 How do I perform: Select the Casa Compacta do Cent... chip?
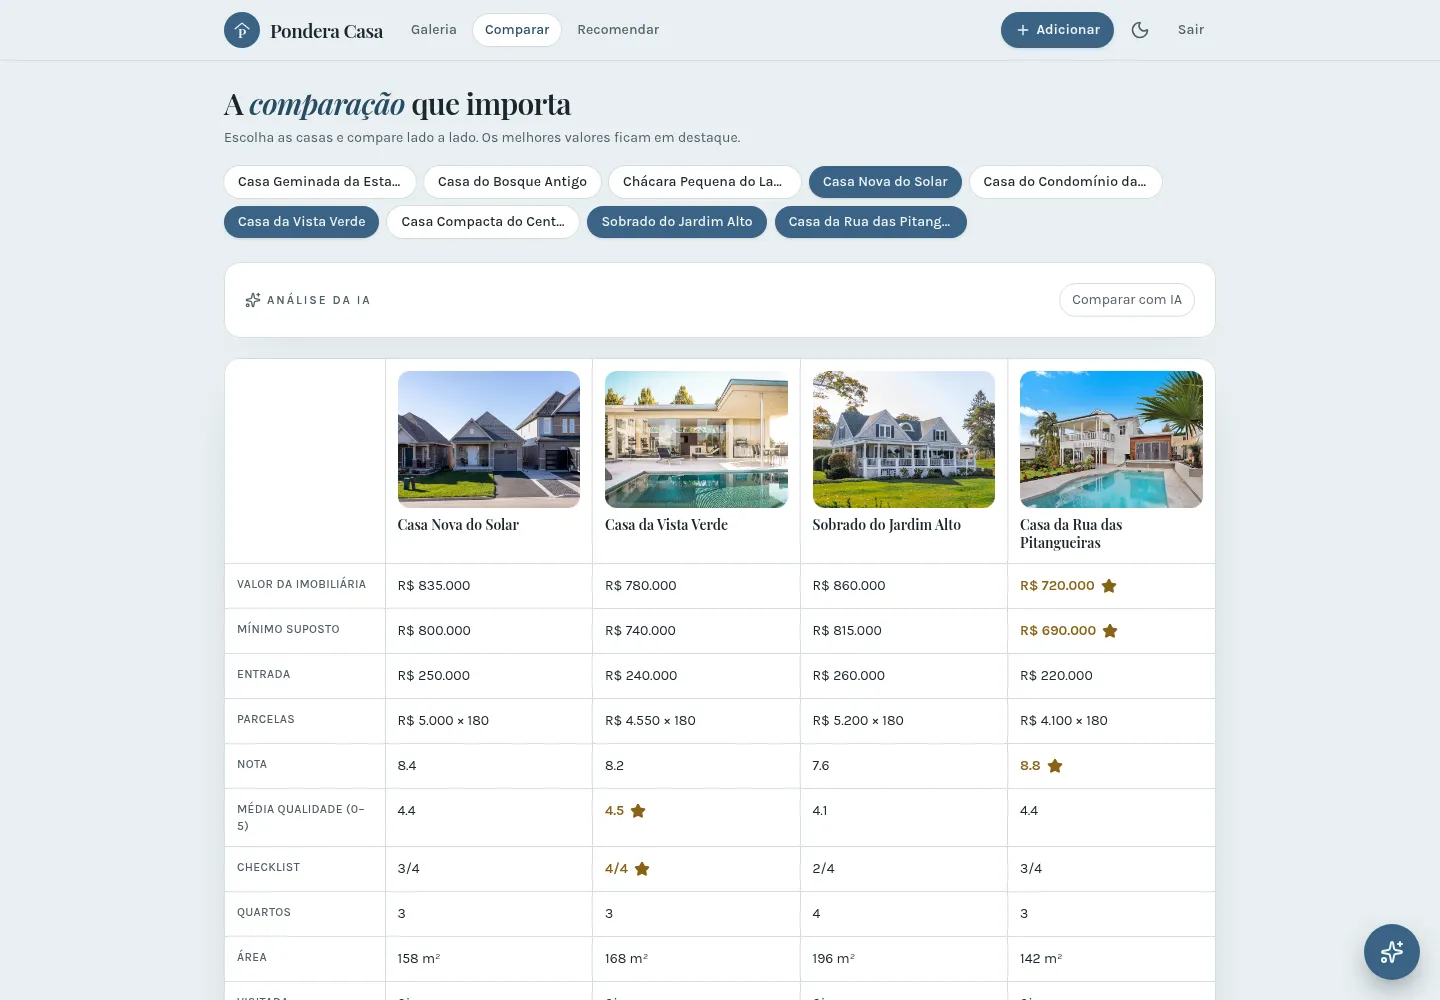coord(483,222)
